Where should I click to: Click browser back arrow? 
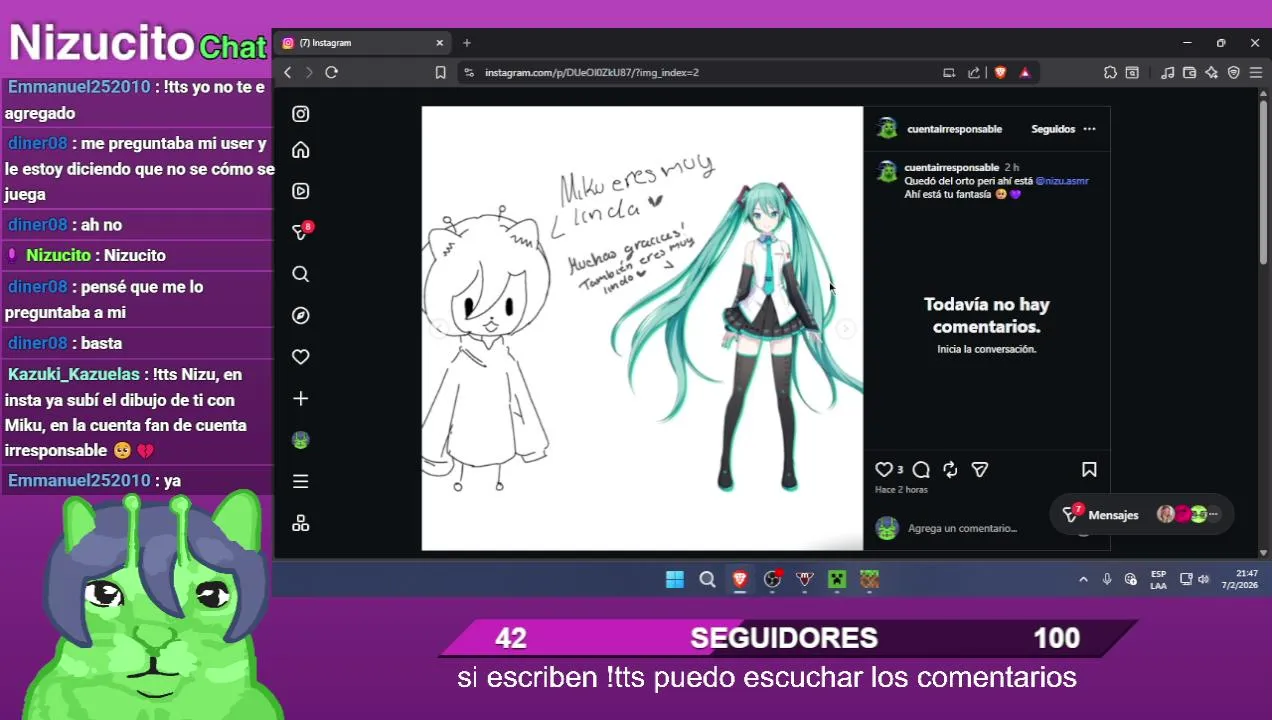[288, 72]
